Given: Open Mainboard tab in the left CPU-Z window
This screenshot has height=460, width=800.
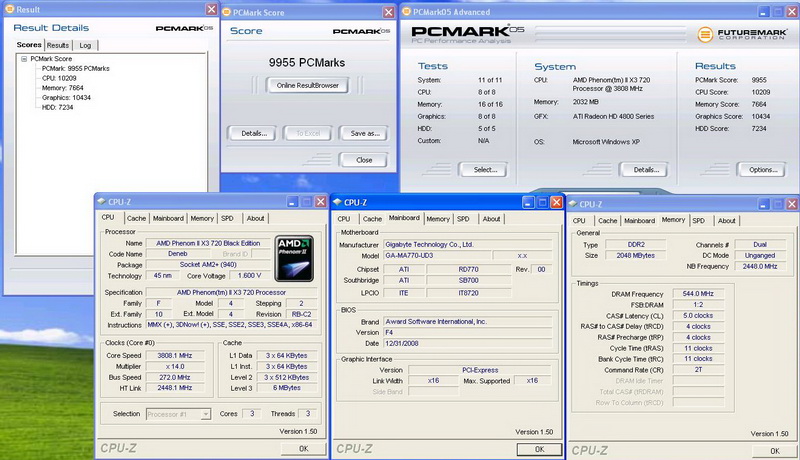Looking at the screenshot, I should [x=168, y=218].
